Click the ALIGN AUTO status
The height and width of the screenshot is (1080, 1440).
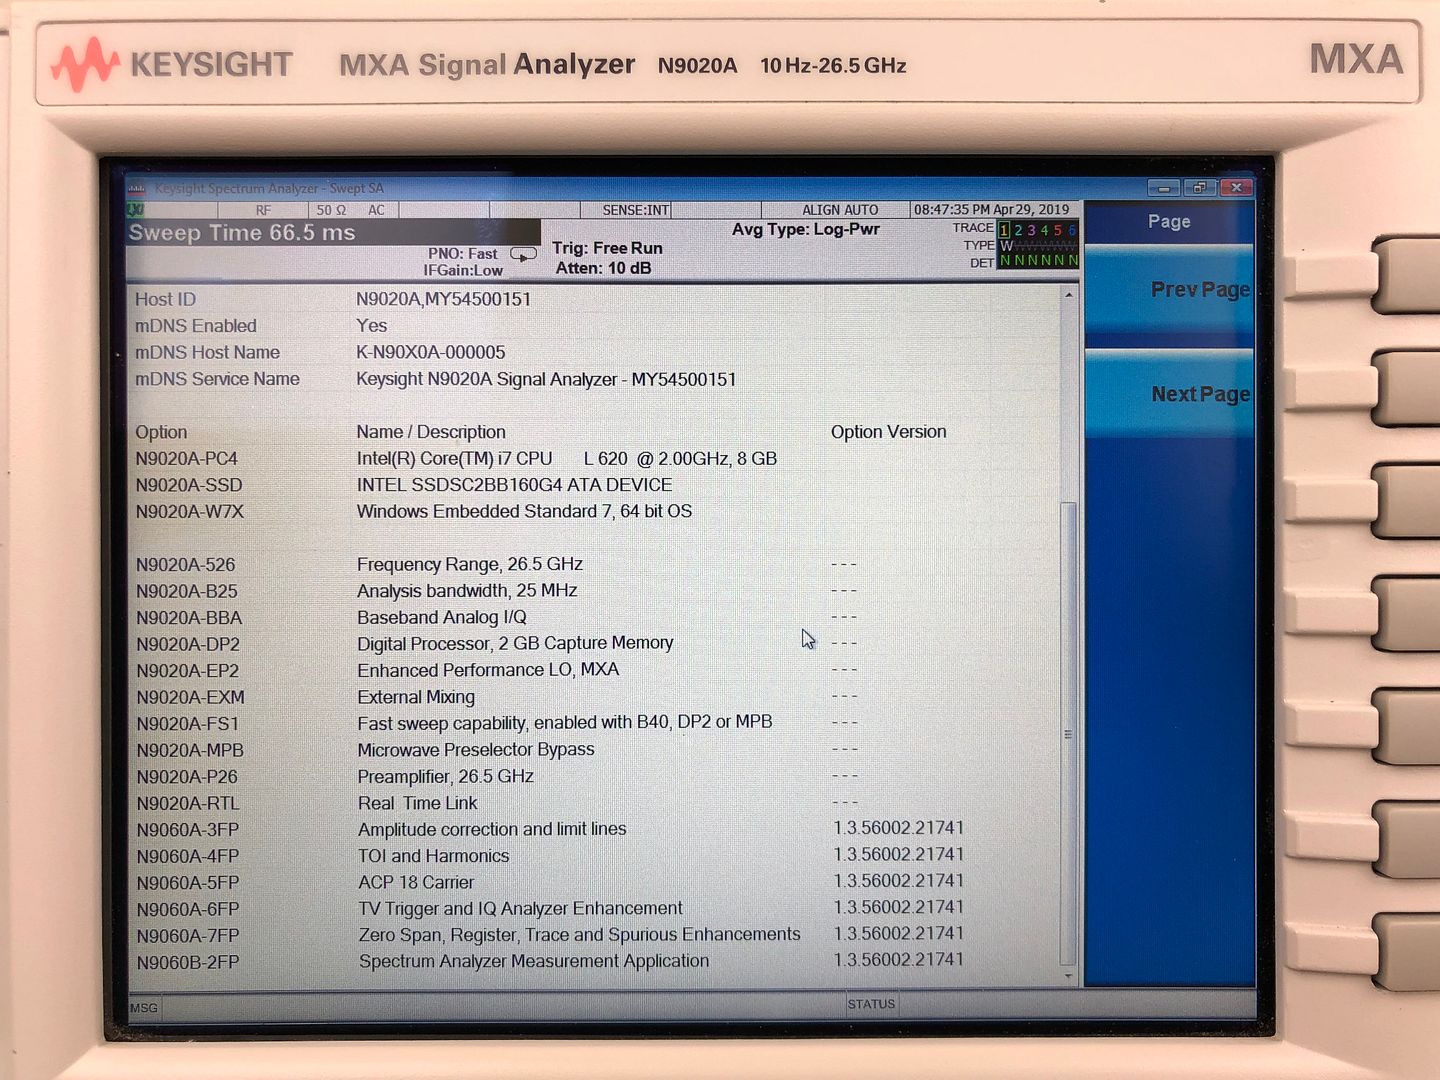click(840, 210)
